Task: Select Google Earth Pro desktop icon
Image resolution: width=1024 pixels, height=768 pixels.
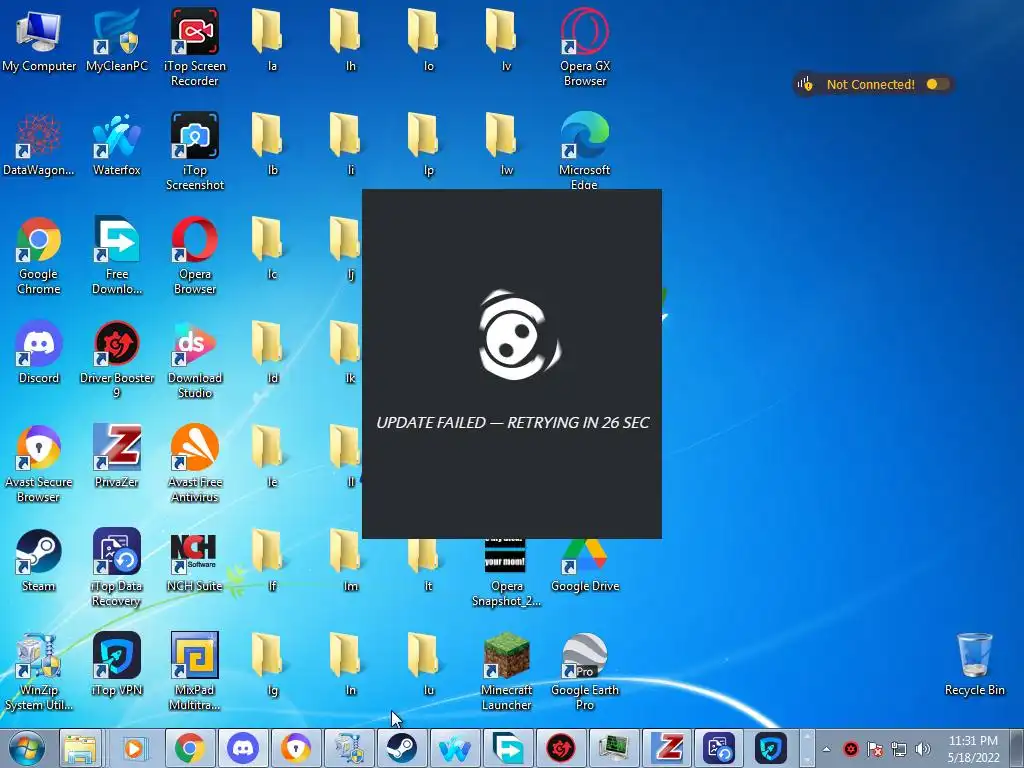Action: [584, 671]
